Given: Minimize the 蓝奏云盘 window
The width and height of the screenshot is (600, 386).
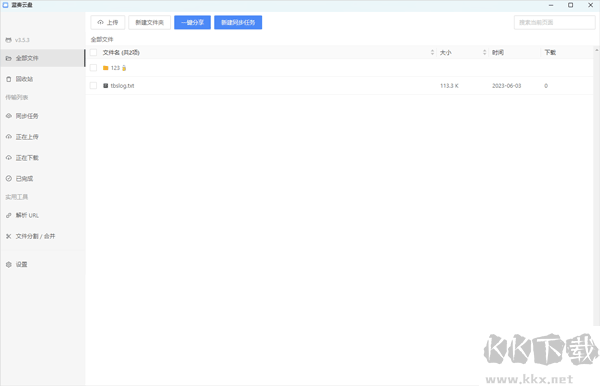Looking at the screenshot, I should click(x=551, y=5).
